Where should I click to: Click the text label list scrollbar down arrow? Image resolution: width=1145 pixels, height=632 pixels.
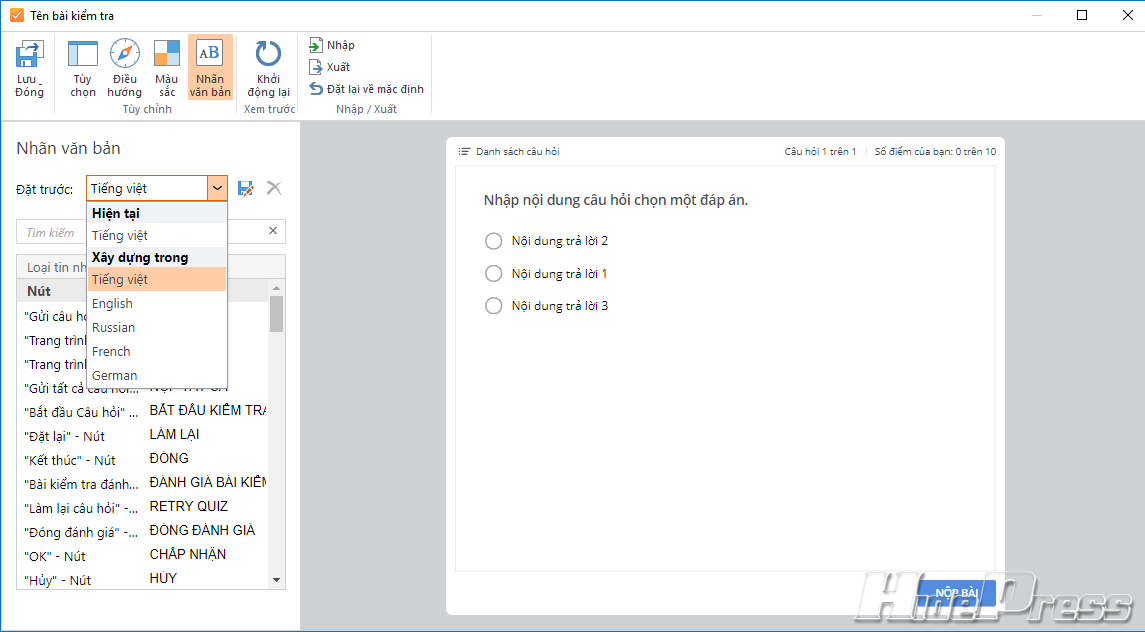point(277,580)
